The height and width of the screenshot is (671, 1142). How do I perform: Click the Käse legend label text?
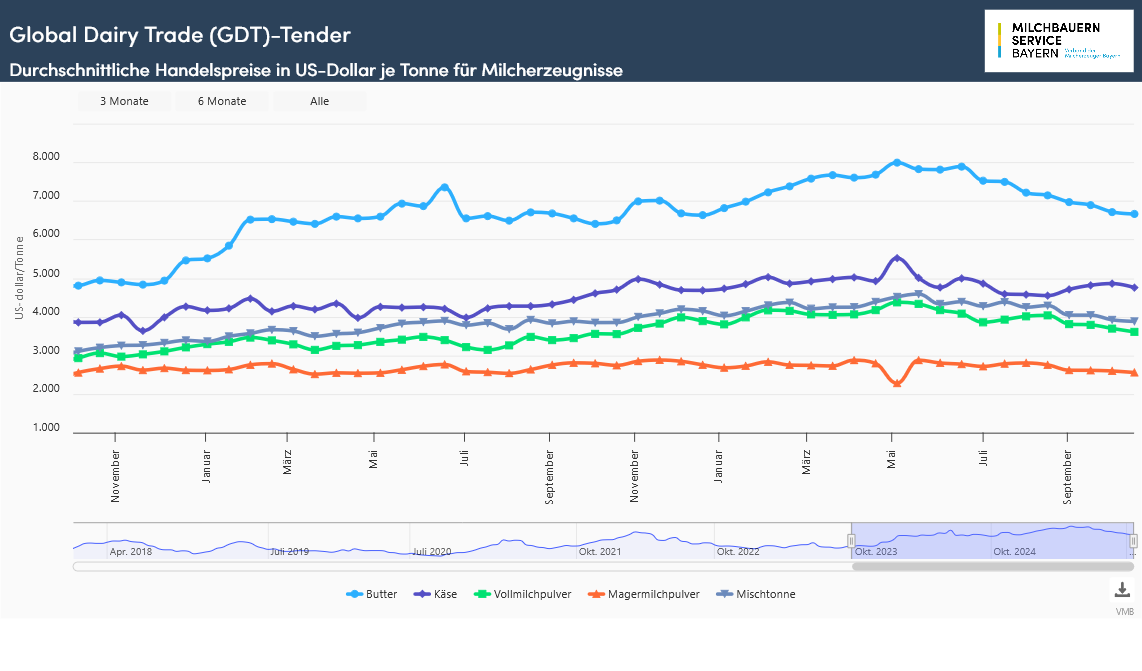446,594
